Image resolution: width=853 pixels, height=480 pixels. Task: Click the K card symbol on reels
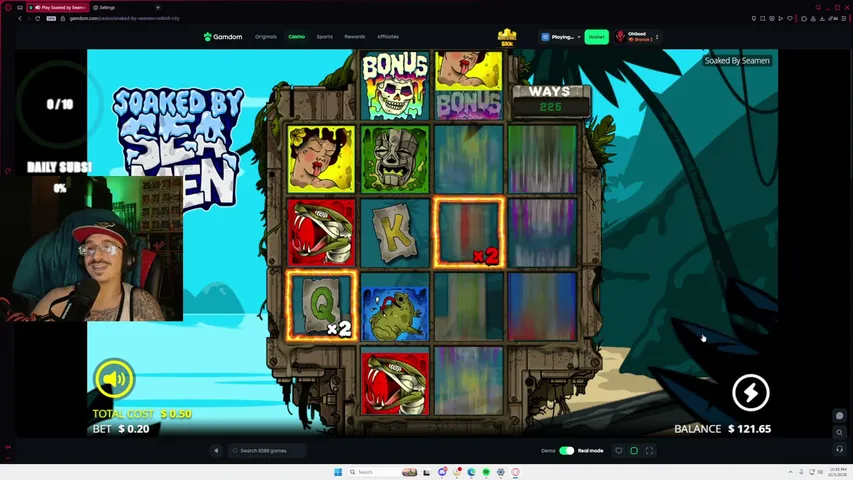click(395, 233)
